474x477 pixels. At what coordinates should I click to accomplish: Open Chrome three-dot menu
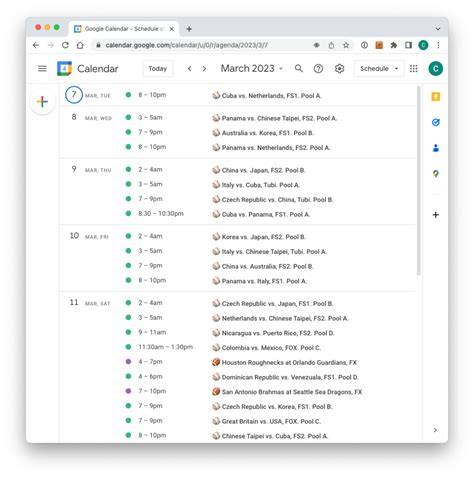point(438,45)
